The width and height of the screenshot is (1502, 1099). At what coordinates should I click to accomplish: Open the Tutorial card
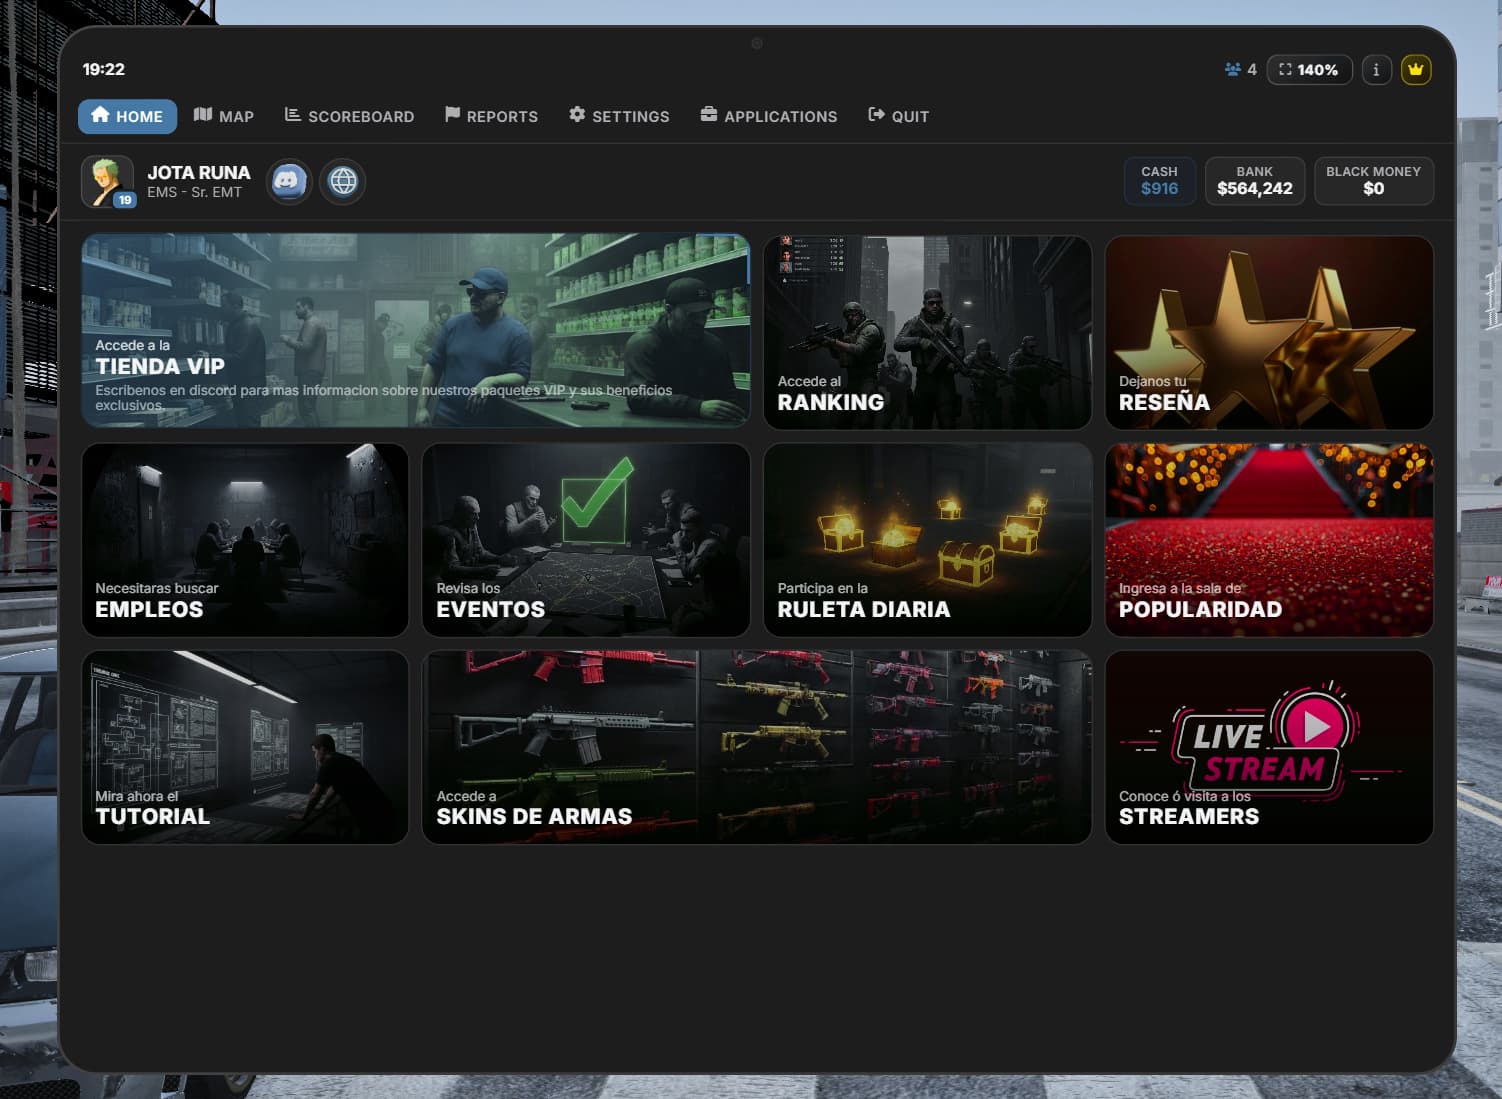point(245,747)
